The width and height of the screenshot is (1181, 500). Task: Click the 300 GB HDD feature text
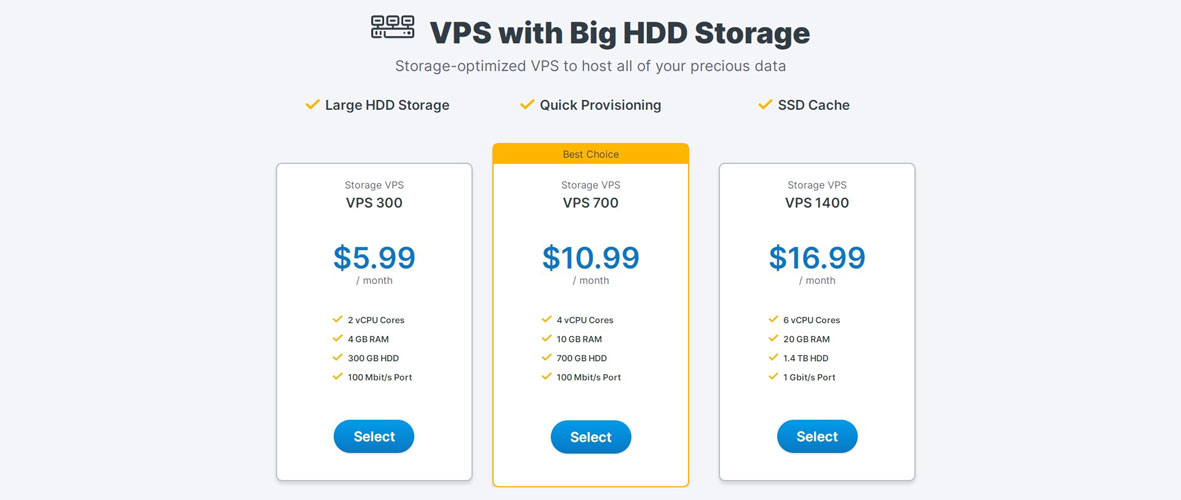(373, 358)
